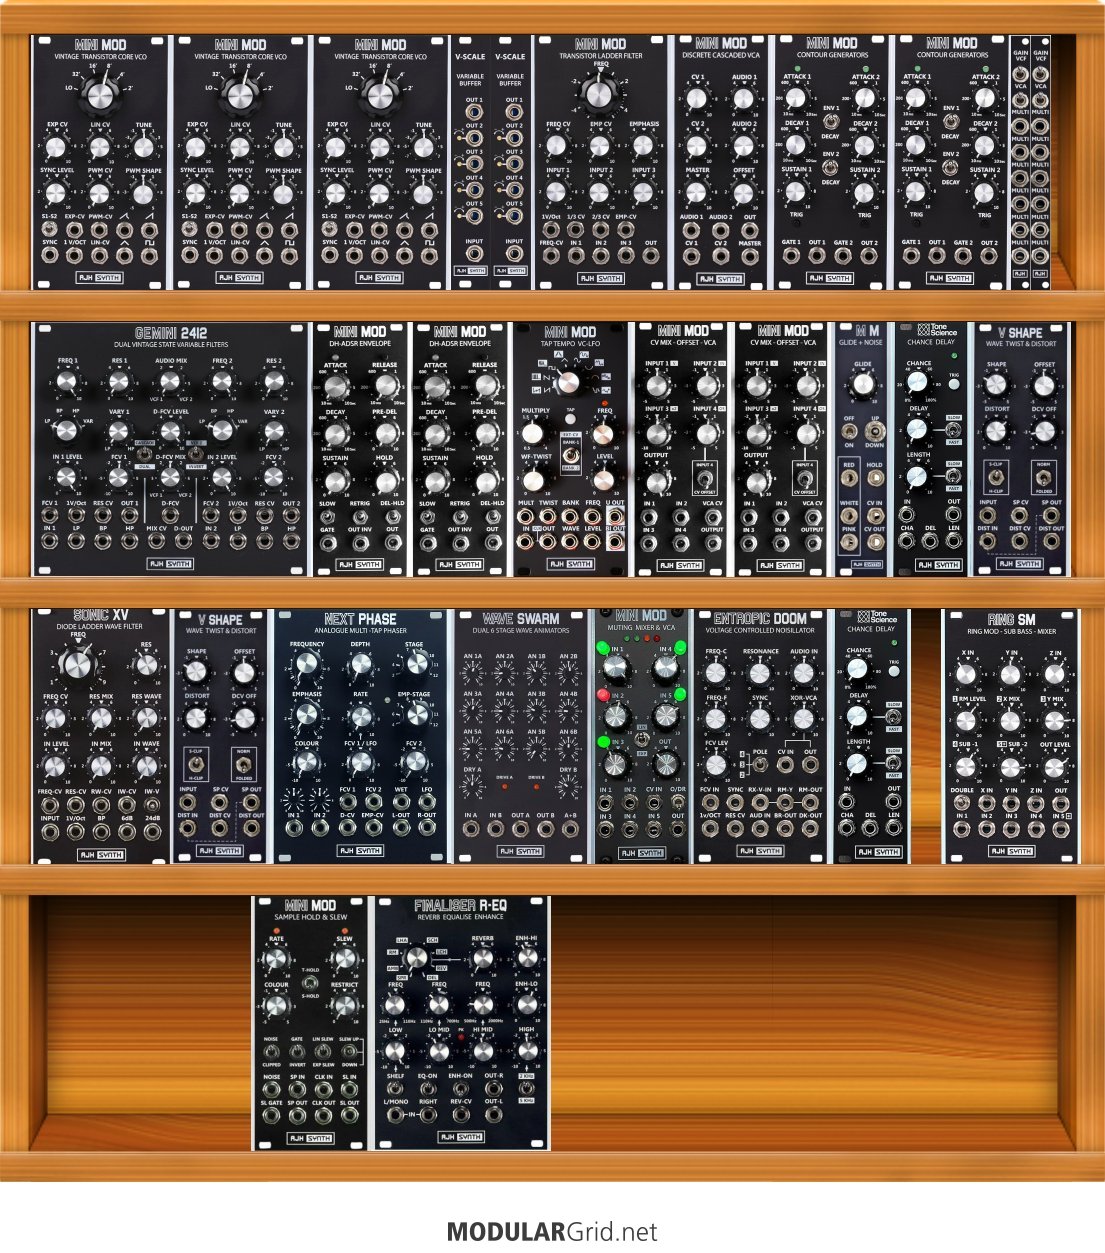
Task: Adjust the DEPTH knob on Next Phase
Action: (x=360, y=664)
